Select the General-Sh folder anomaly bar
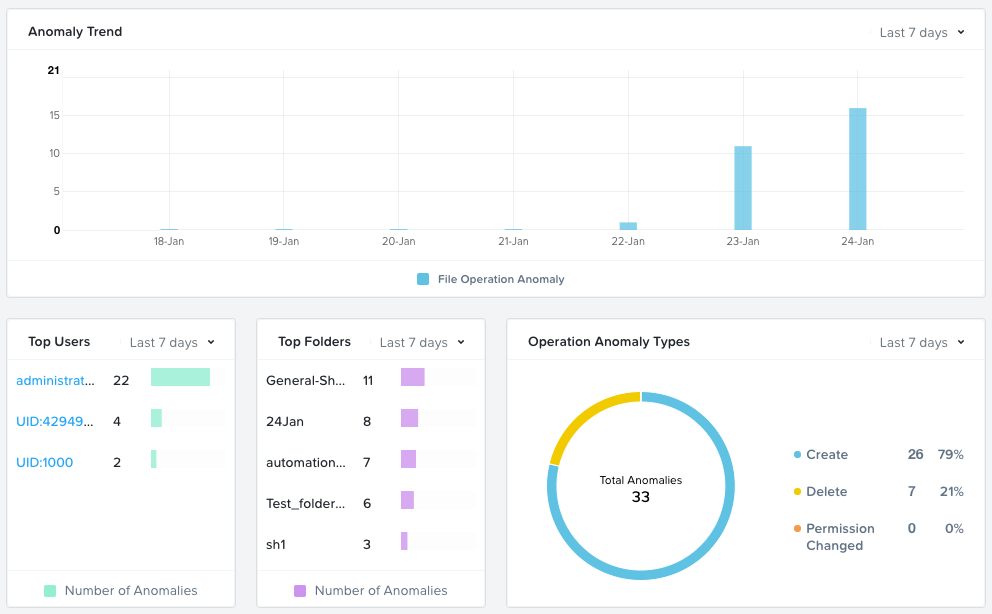This screenshot has height=614, width=992. (x=412, y=380)
